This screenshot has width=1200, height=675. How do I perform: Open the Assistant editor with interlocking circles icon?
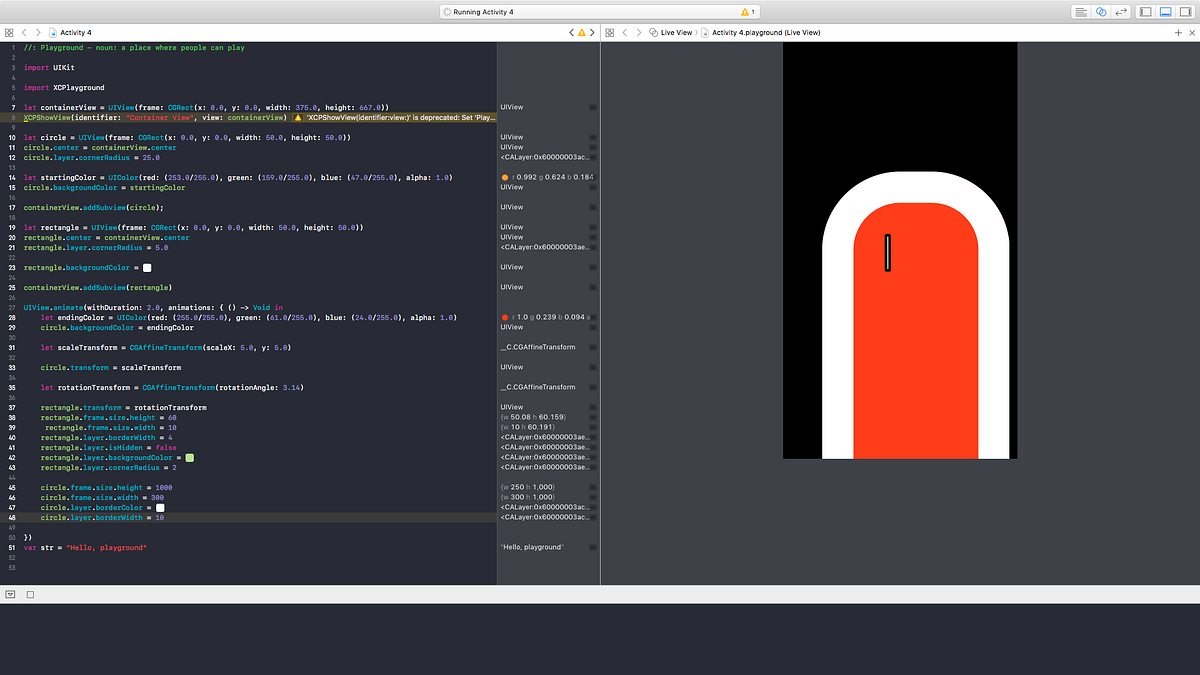(x=1101, y=11)
